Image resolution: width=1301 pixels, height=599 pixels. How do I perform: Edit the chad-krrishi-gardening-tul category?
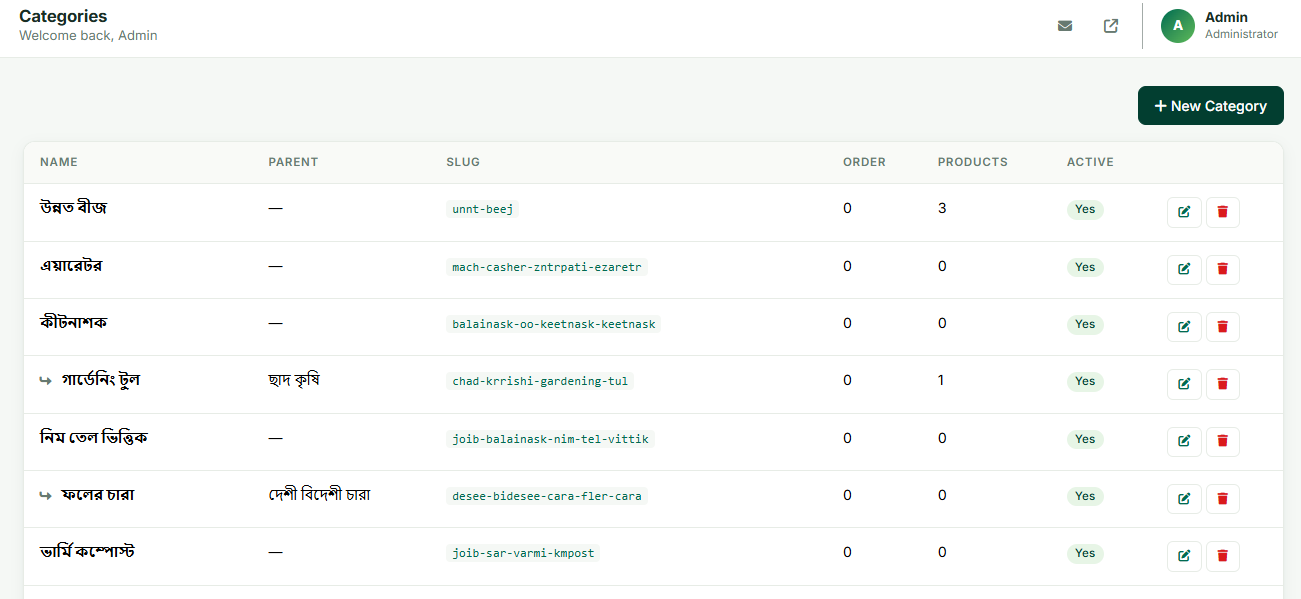pos(1184,384)
